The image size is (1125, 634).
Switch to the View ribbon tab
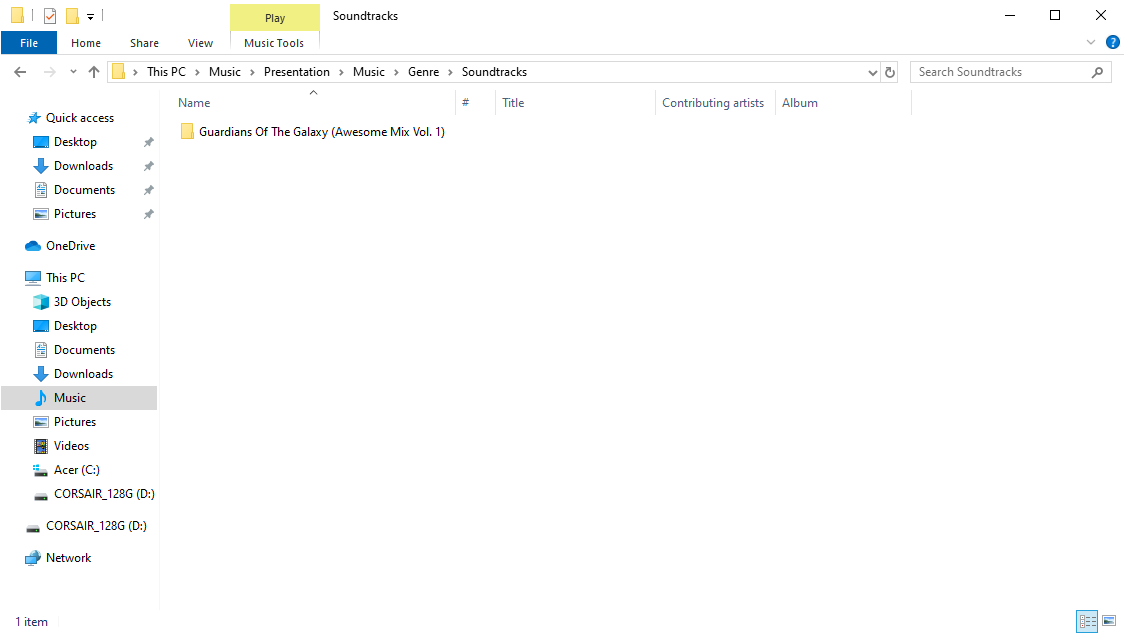200,43
